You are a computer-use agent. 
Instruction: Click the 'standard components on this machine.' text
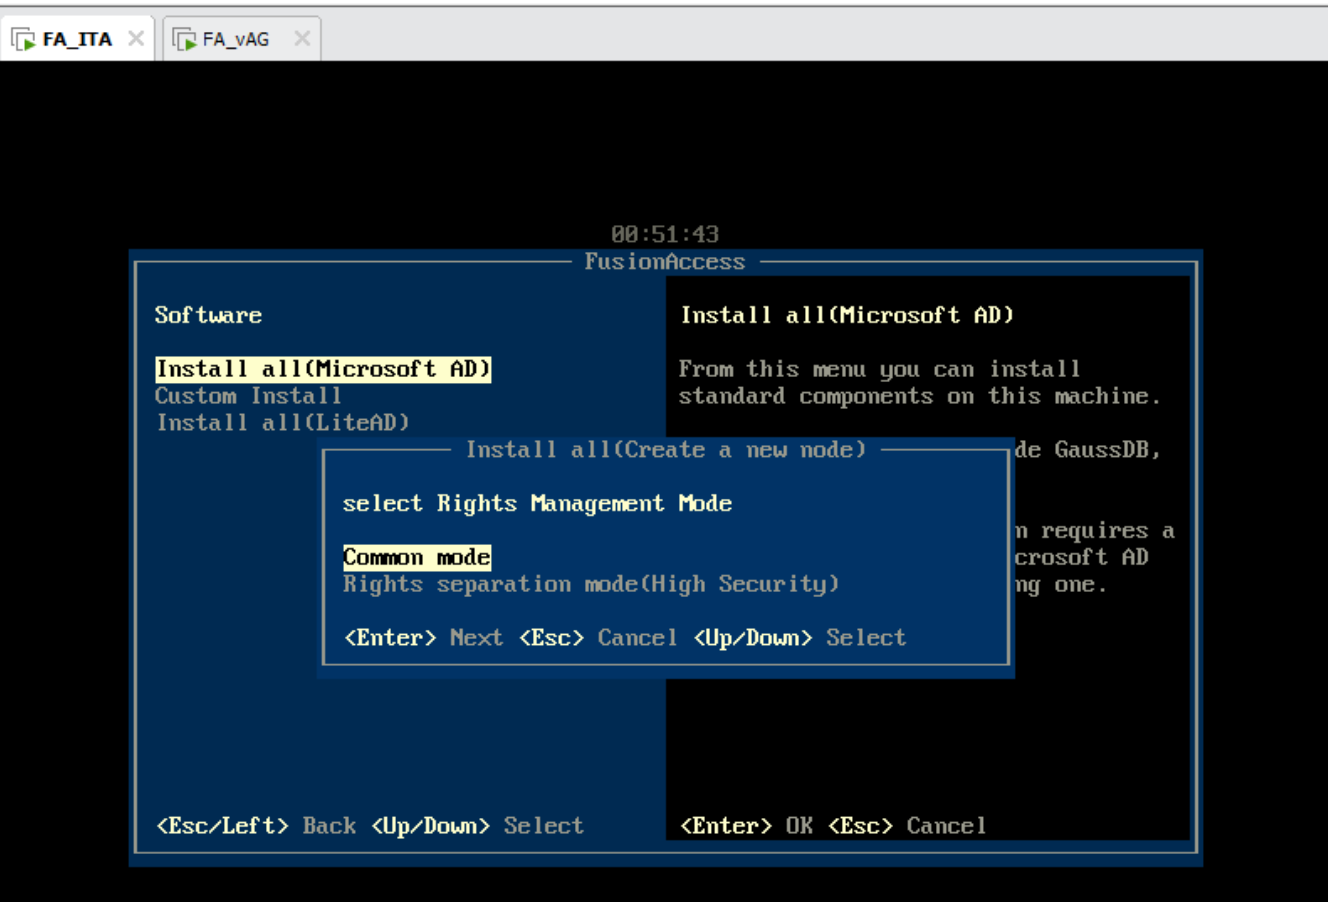(x=919, y=396)
